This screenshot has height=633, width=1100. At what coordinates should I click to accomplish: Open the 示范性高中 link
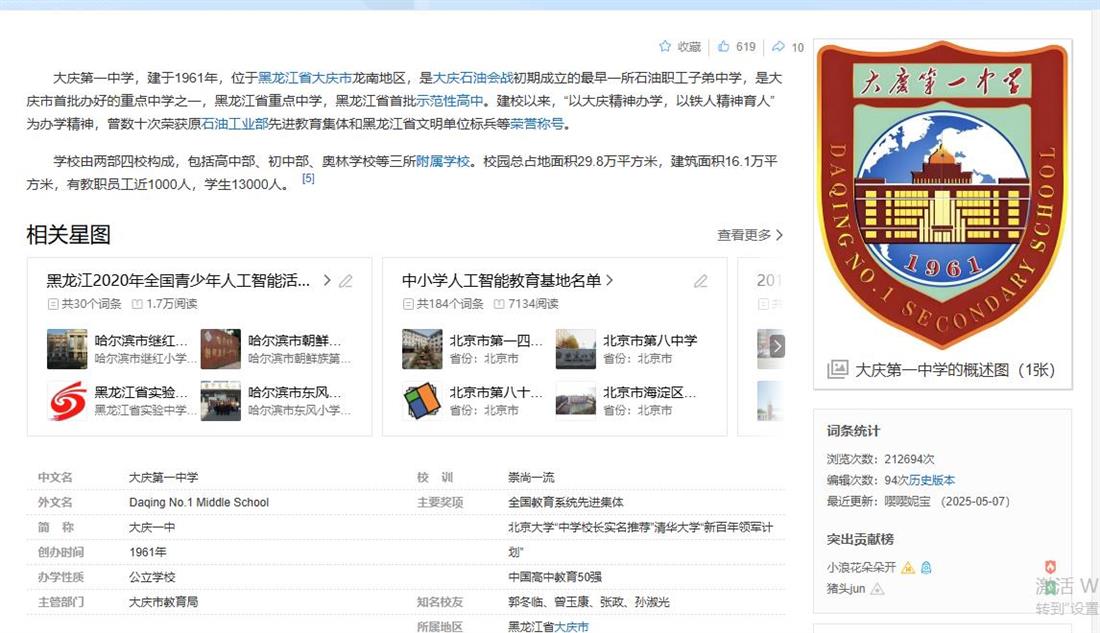click(450, 100)
